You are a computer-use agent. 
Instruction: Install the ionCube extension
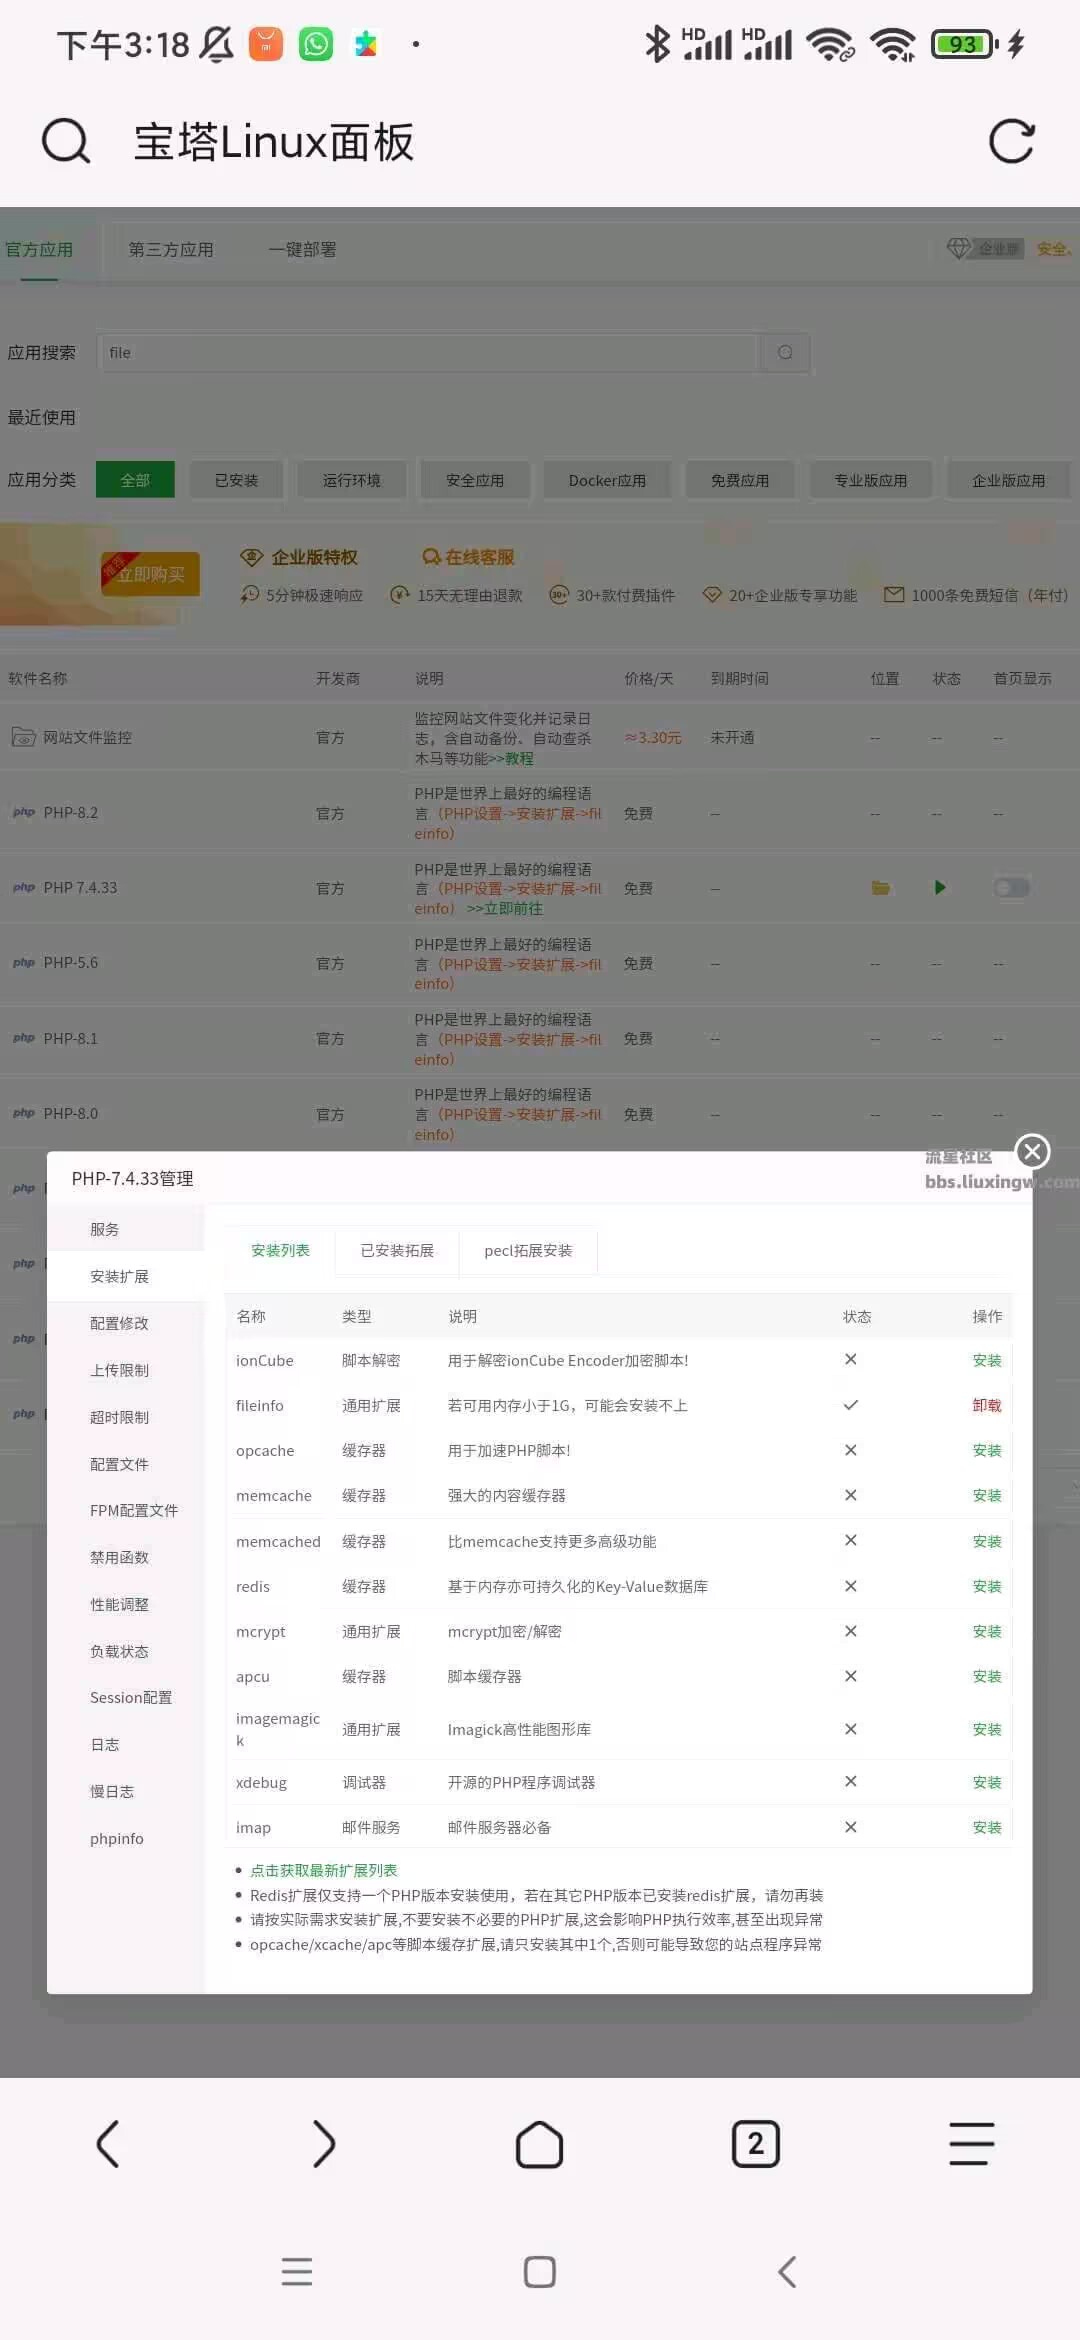(986, 1360)
